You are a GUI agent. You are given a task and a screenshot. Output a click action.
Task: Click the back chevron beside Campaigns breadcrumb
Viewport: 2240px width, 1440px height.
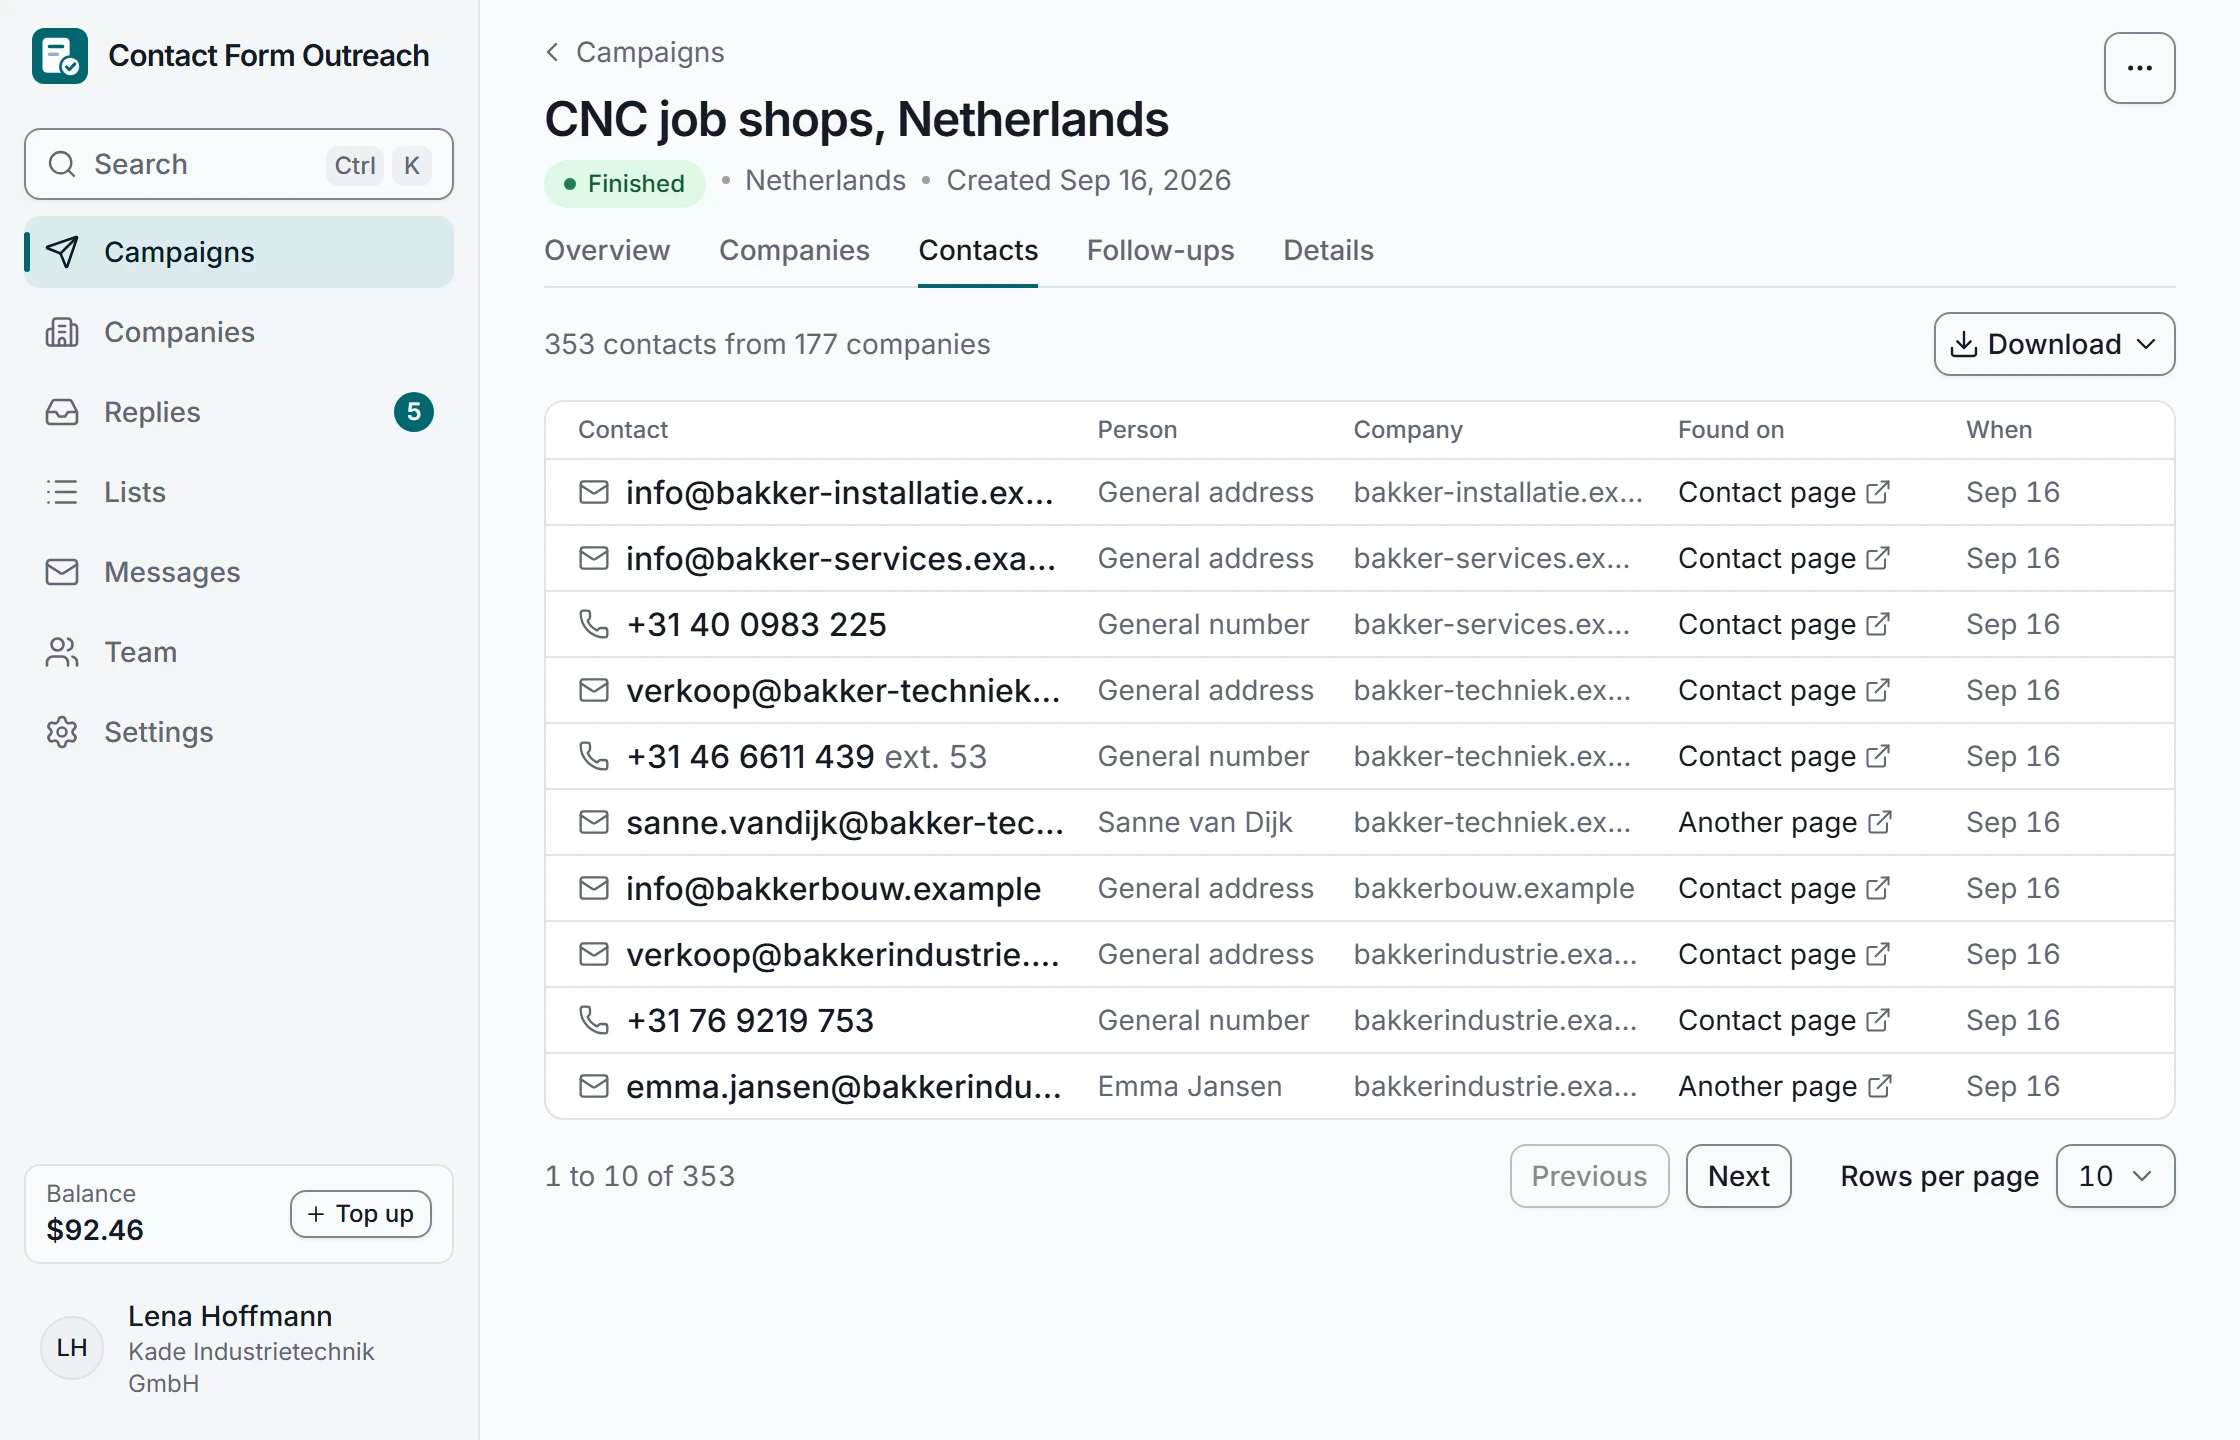pyautogui.click(x=552, y=52)
